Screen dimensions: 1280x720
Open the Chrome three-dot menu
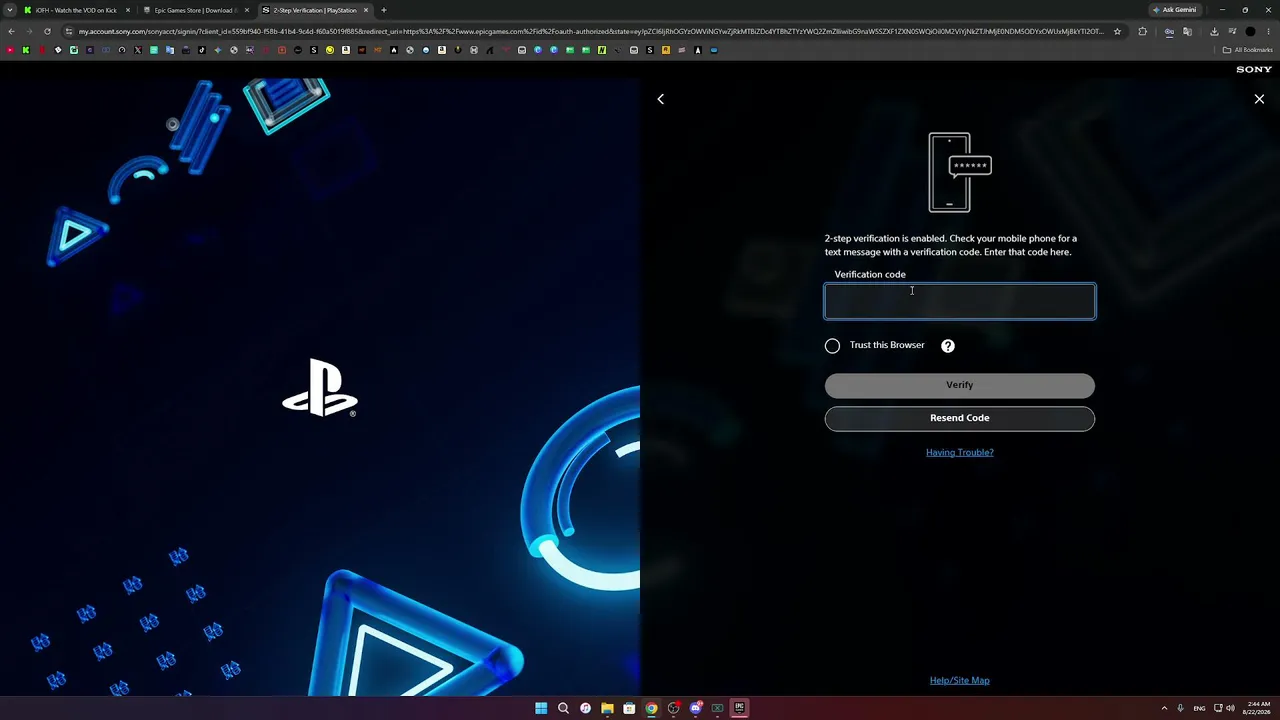tap(1268, 31)
